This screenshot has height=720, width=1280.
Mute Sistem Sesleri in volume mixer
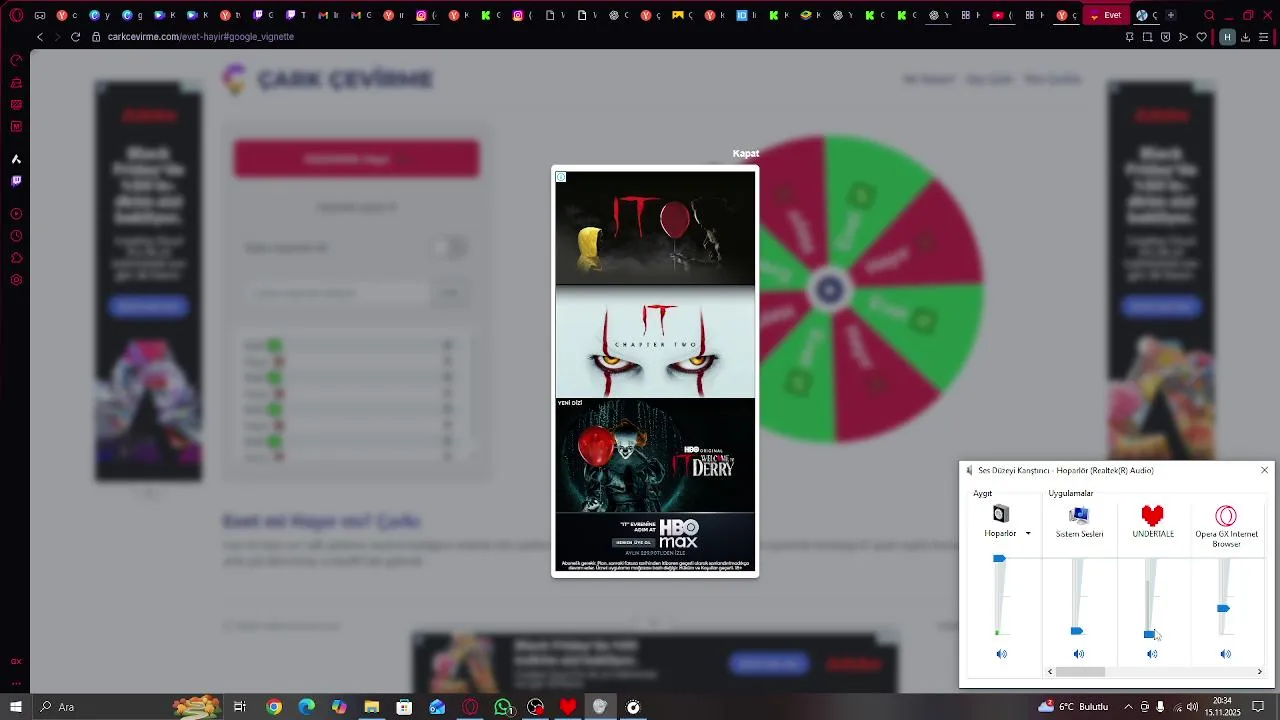(x=1078, y=654)
